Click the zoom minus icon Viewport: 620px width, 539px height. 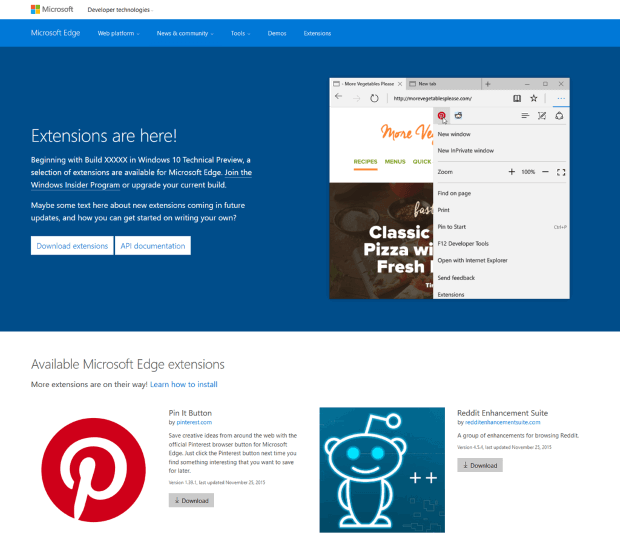point(545,172)
